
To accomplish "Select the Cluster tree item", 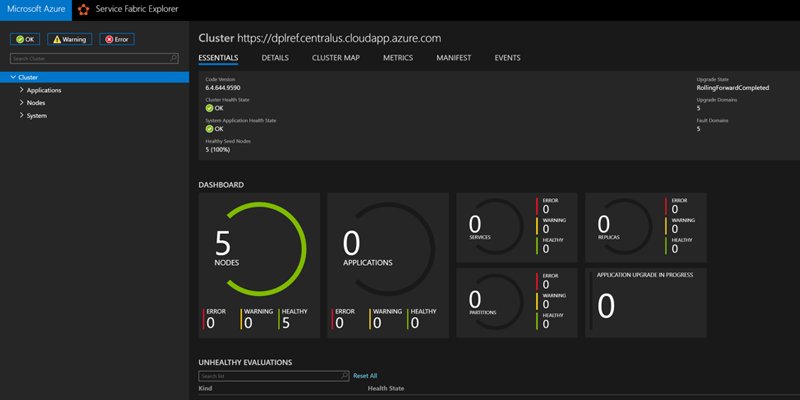I will 94,77.
